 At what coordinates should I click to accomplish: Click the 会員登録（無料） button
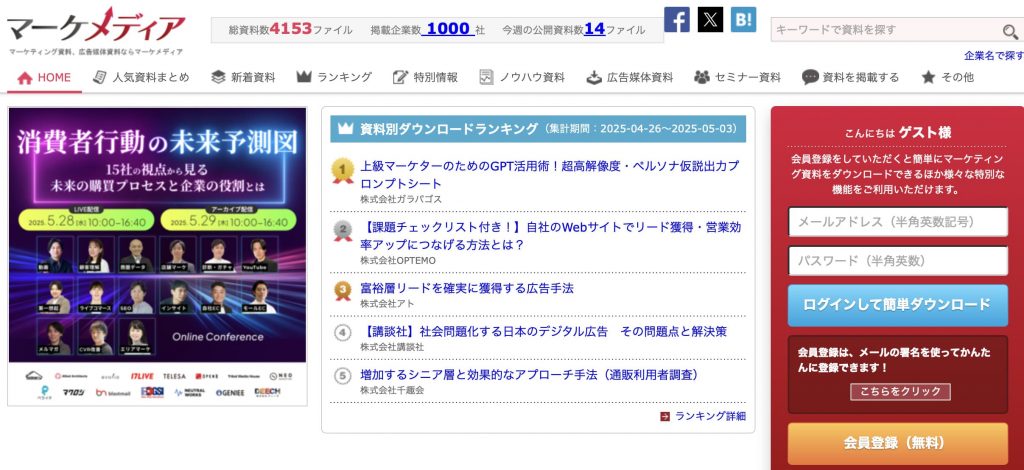[897, 443]
